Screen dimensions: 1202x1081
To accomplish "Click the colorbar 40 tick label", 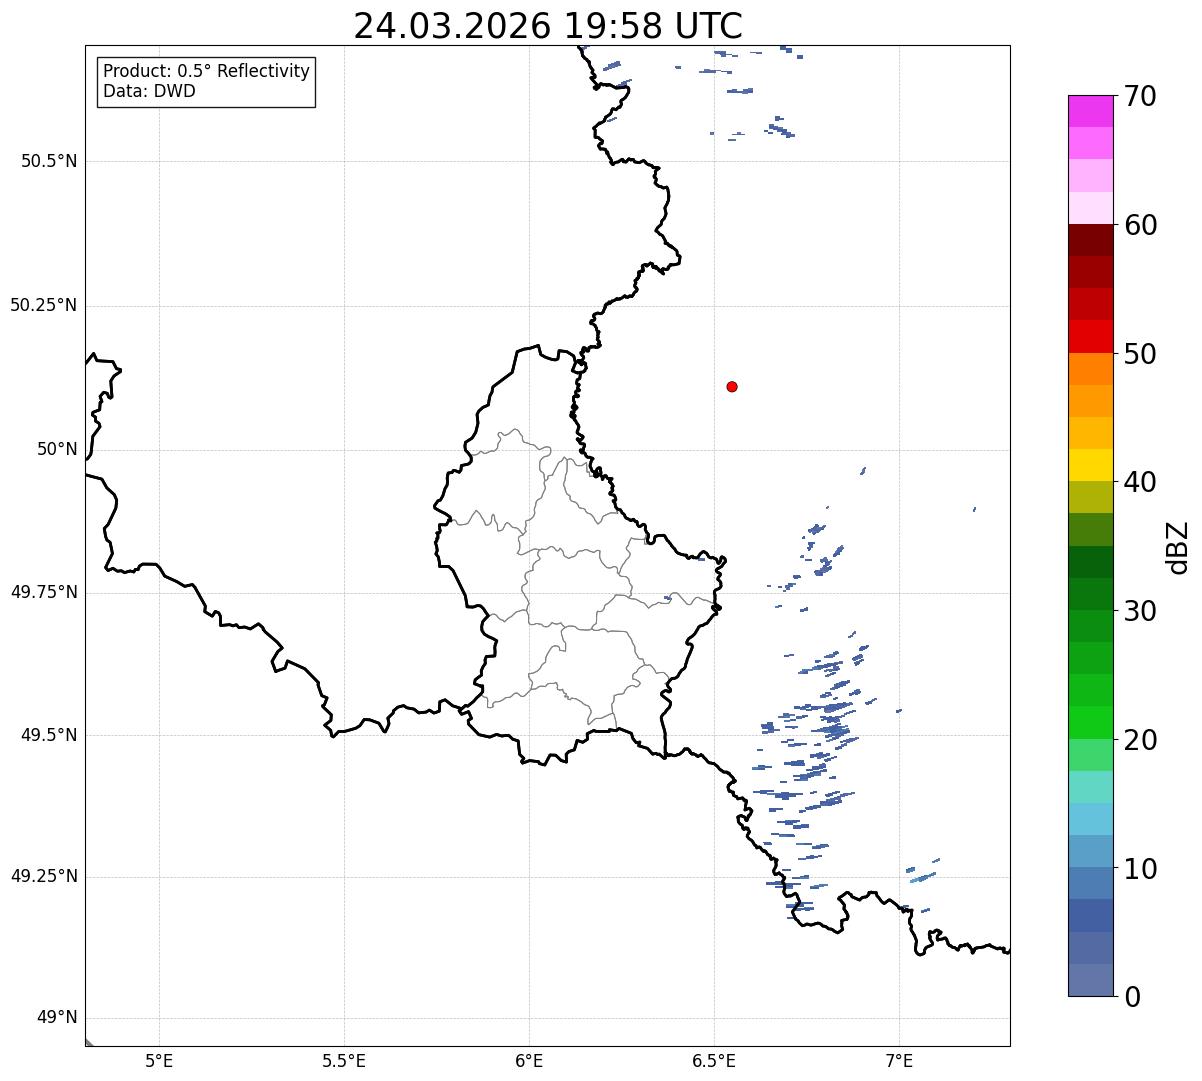I will (x=1140, y=482).
